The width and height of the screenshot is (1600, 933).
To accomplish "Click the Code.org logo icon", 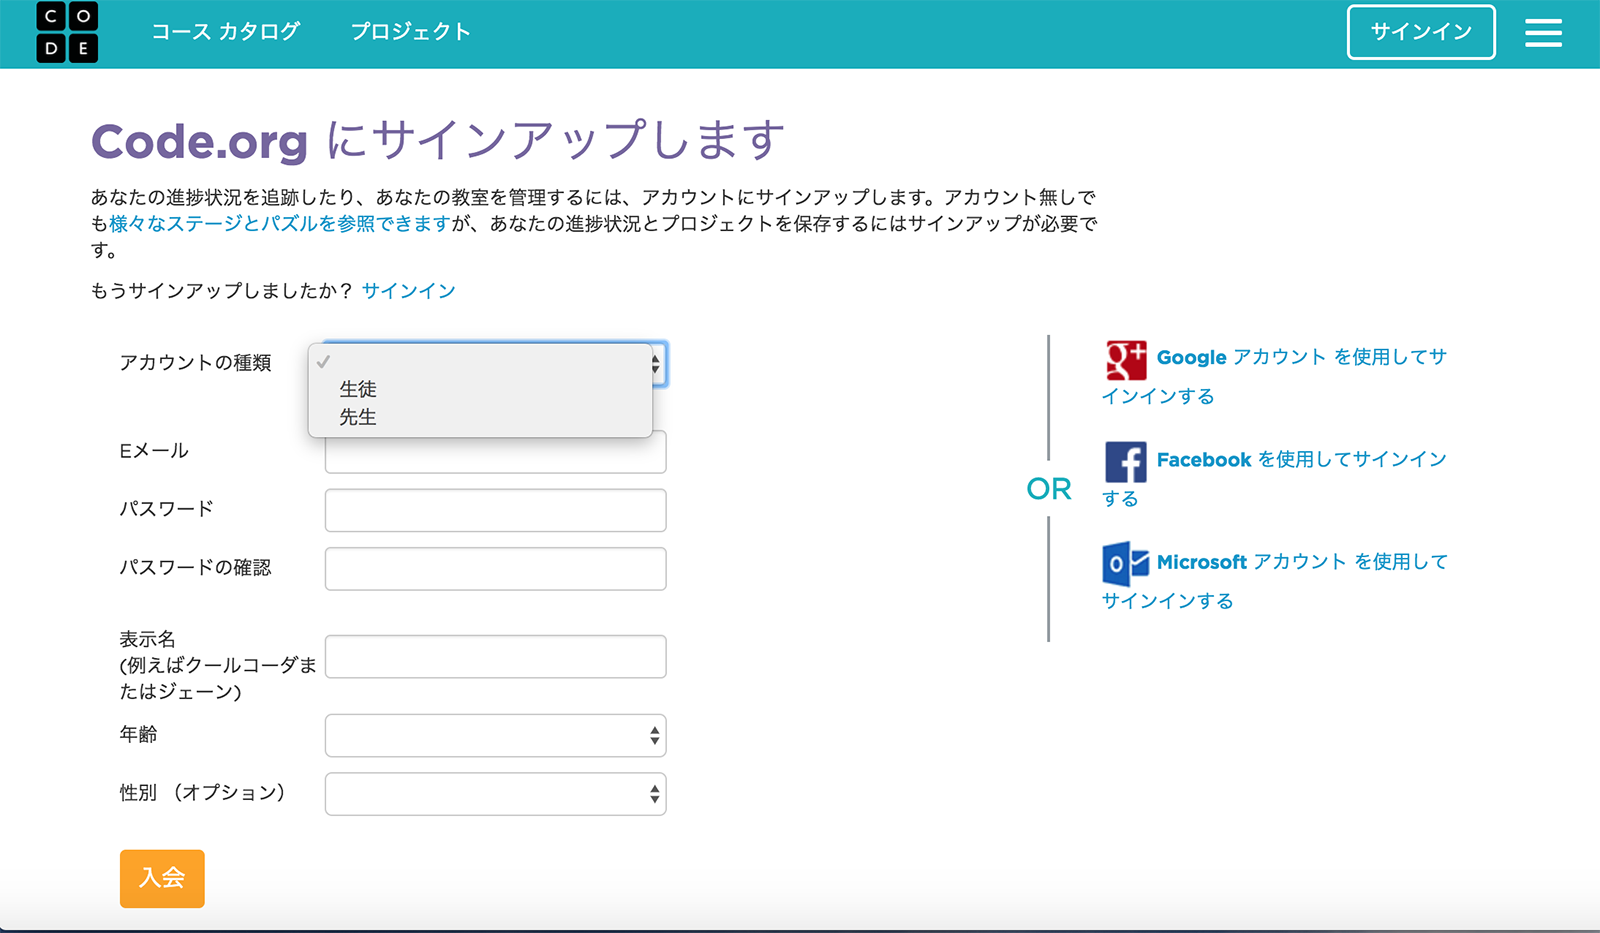I will coord(67,33).
